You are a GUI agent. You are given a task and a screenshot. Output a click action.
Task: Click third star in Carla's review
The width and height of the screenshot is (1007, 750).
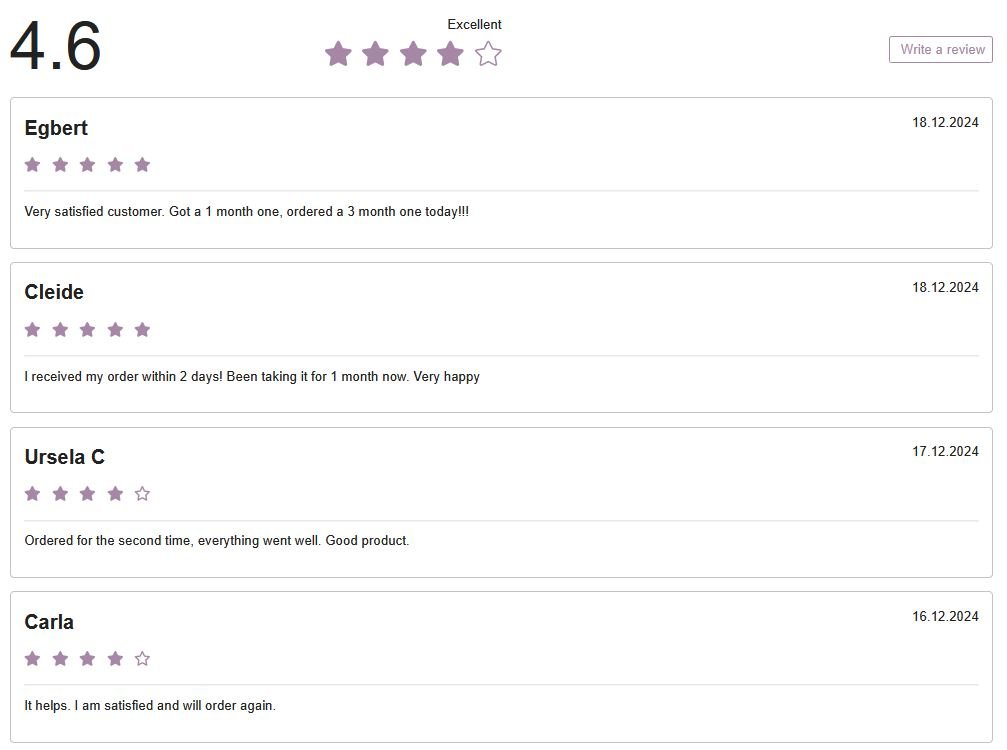click(87, 659)
